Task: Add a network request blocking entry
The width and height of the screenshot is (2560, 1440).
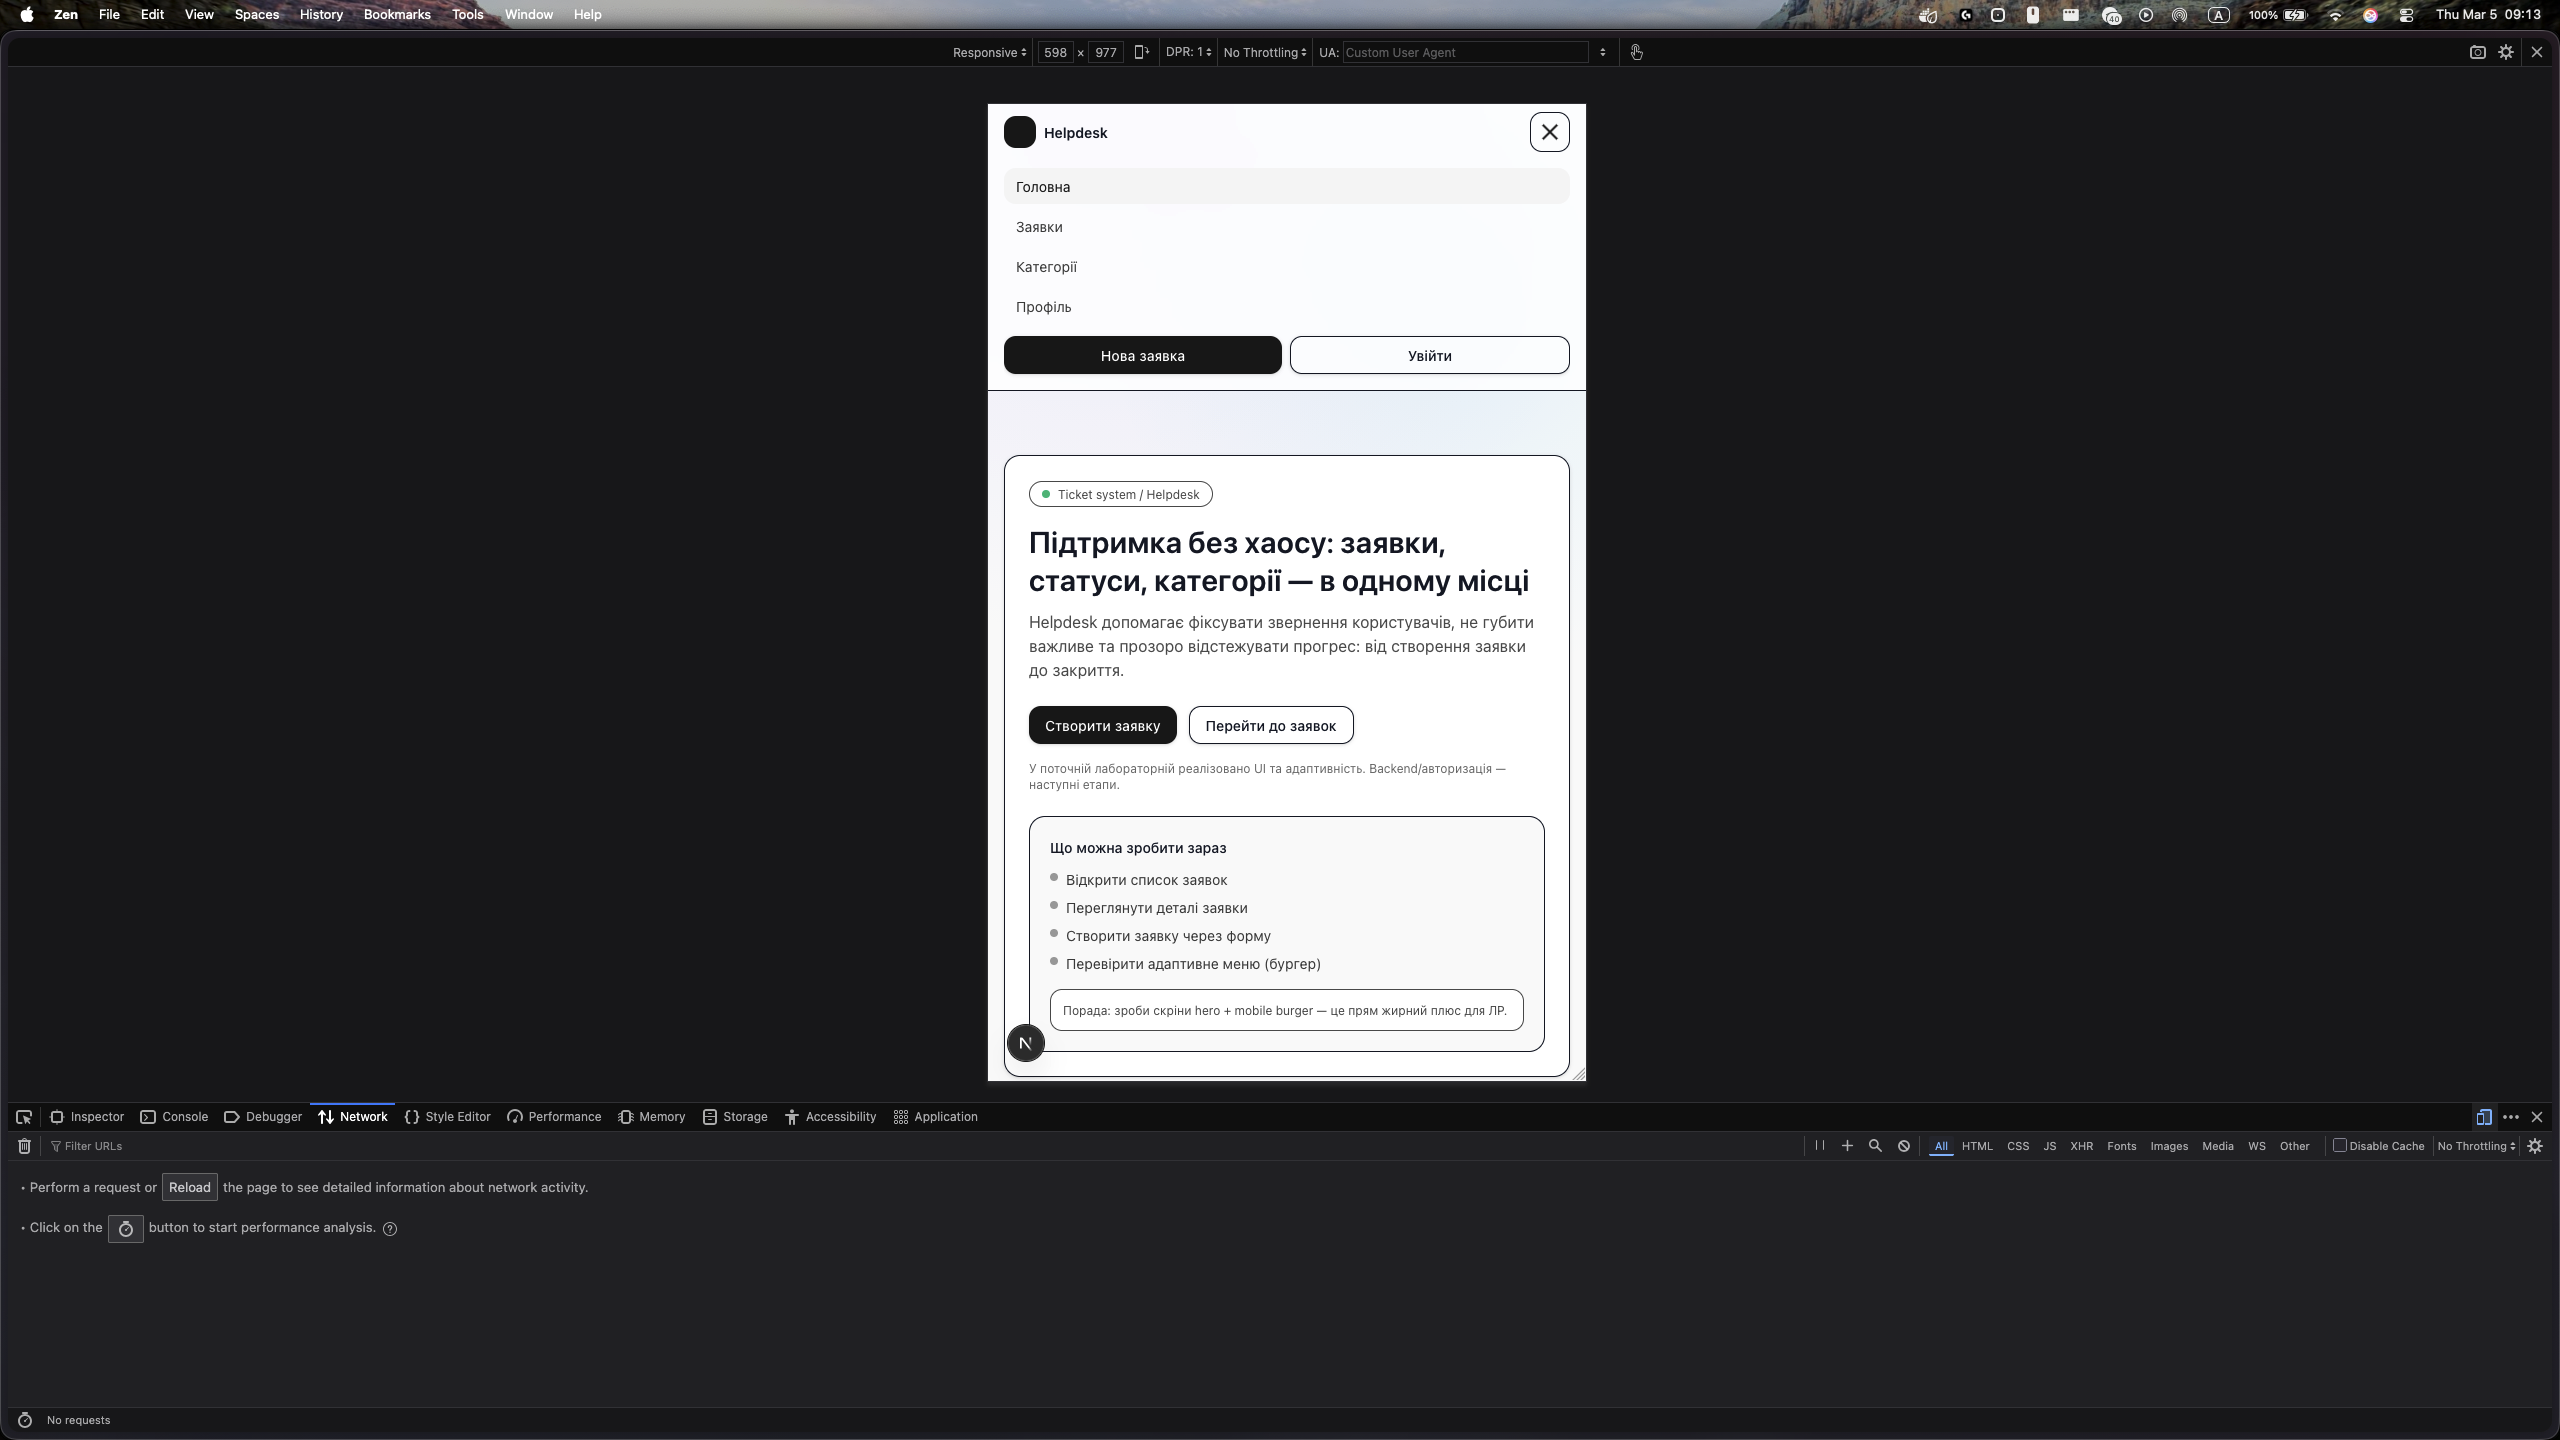Action: [x=1847, y=1146]
